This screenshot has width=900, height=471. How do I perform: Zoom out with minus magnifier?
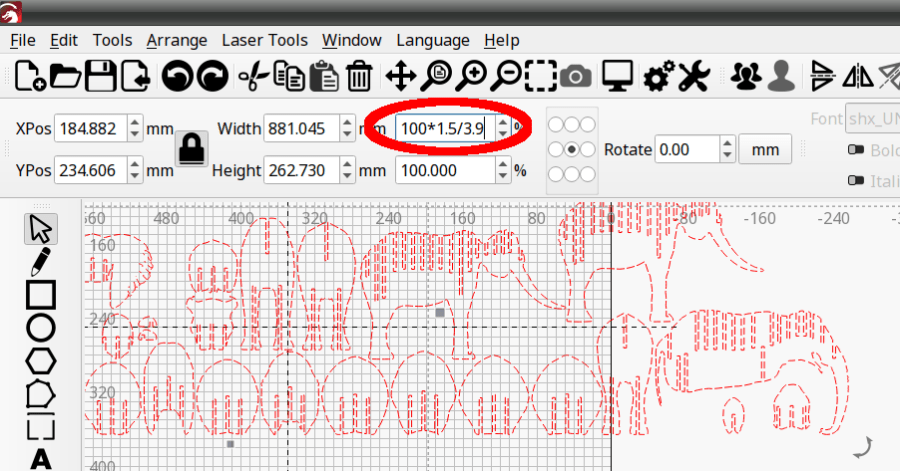click(506, 76)
